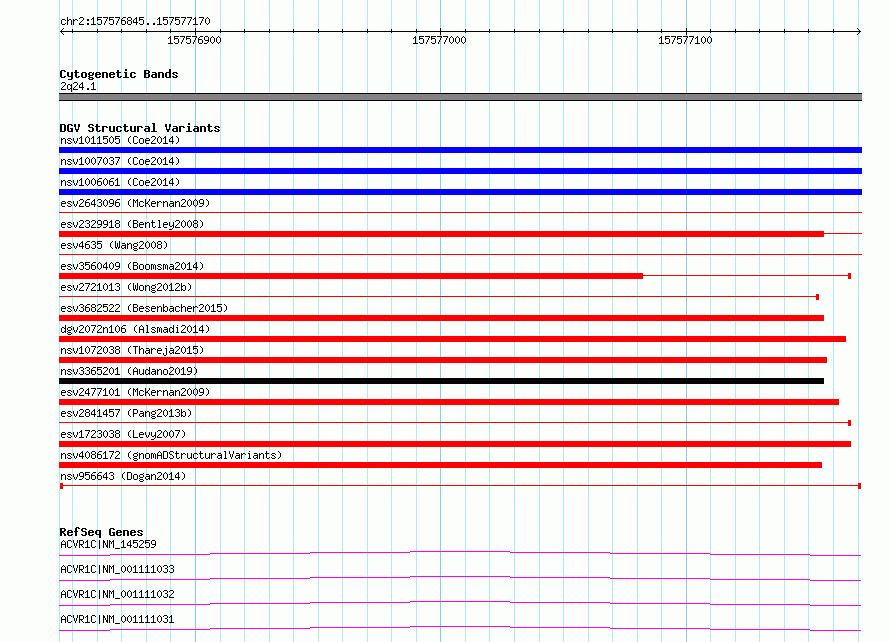890x642 pixels.
Task: Click the red bar for esv2329918
Action: tap(442, 234)
